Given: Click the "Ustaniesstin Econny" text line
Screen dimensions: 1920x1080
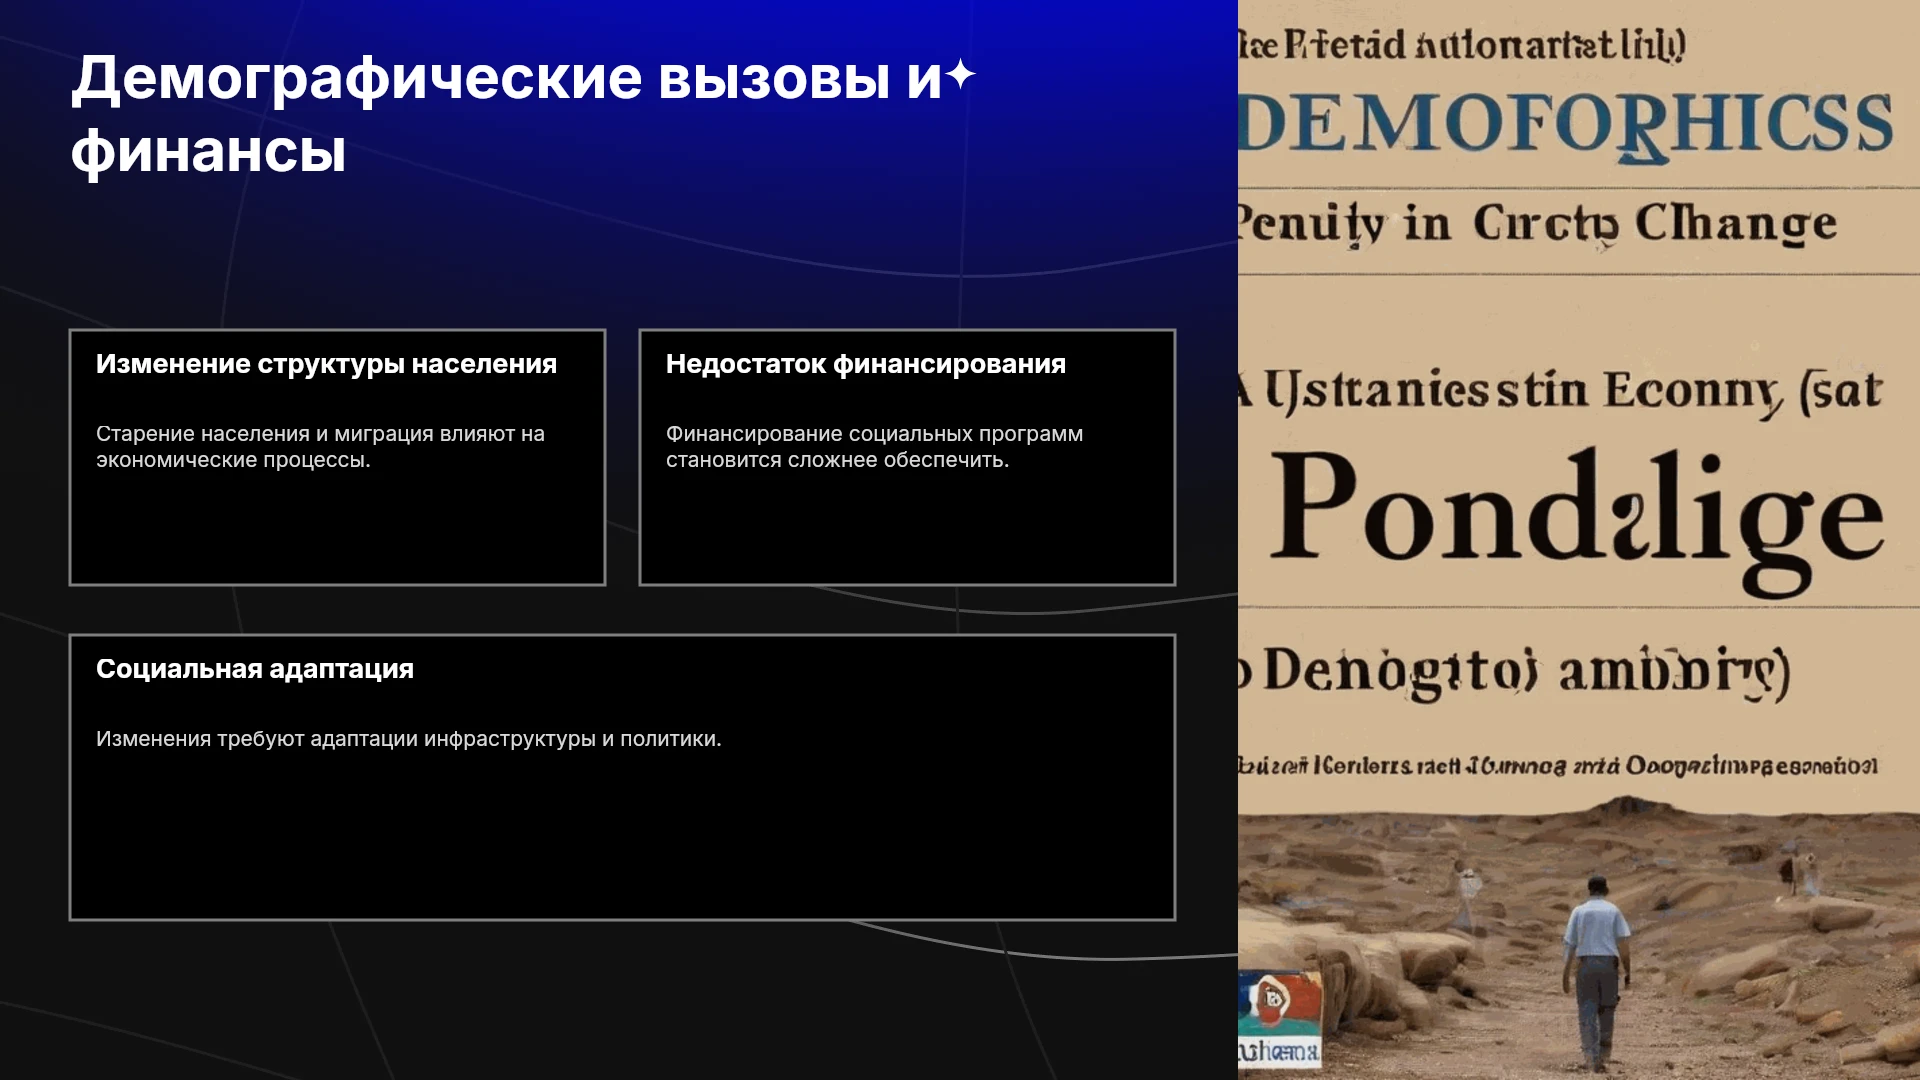Looking at the screenshot, I should (x=1562, y=390).
